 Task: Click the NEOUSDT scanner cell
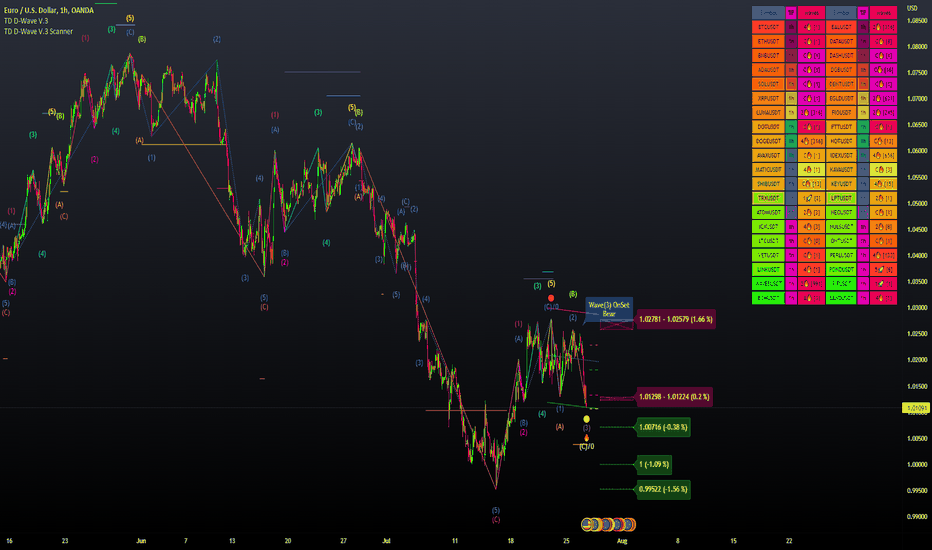click(841, 212)
